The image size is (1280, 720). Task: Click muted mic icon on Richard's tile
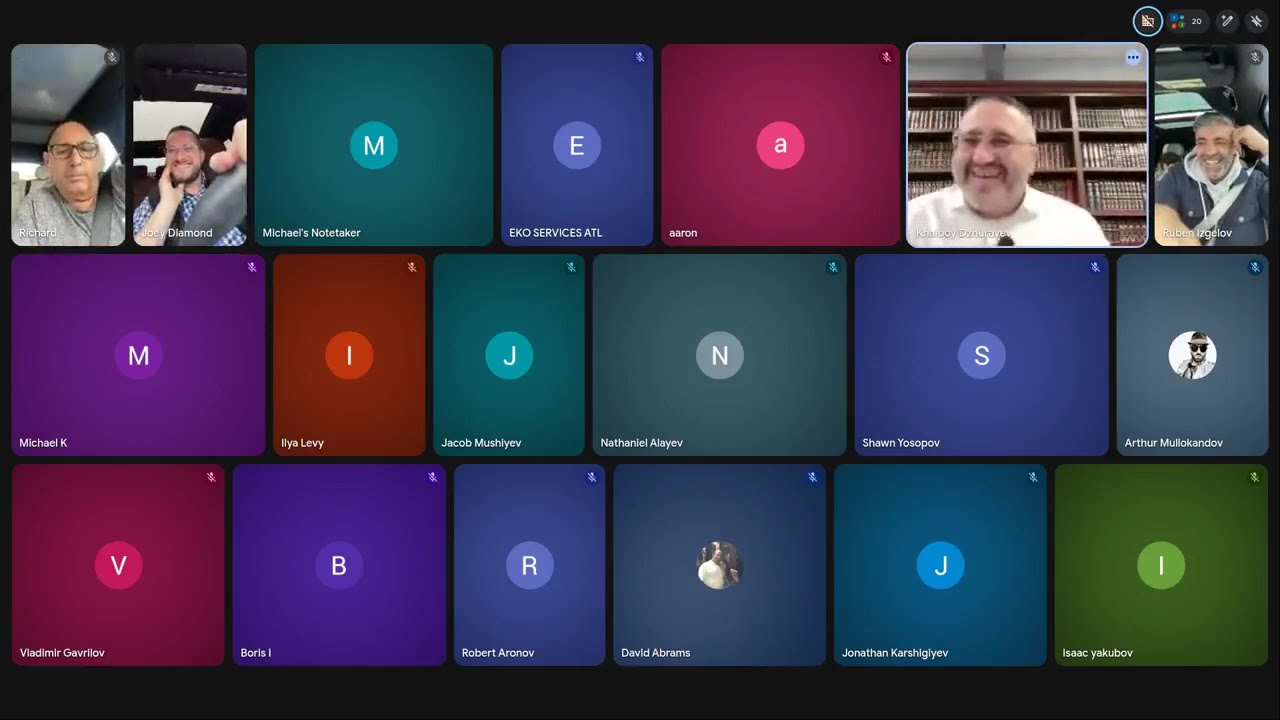coord(112,58)
